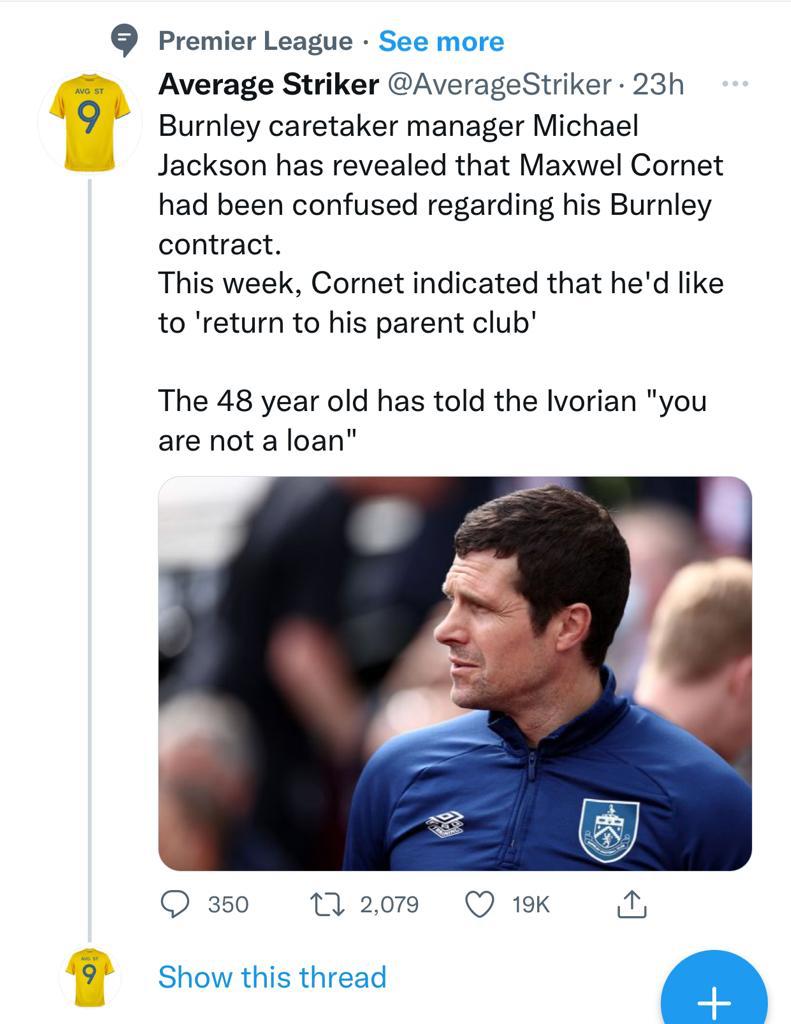This screenshot has height=1024, width=791.
Task: Click the Premier League topic icon
Action: (124, 41)
